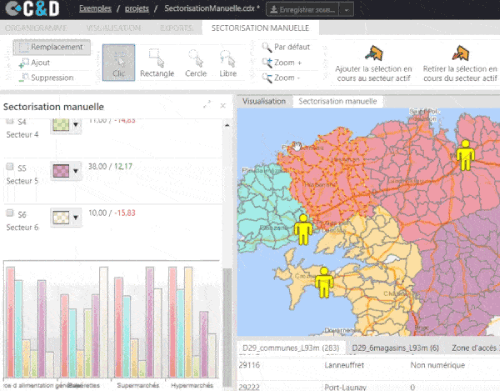
Task: Select the SECTORISATION MANUELLE ribbon tab
Action: click(x=260, y=28)
